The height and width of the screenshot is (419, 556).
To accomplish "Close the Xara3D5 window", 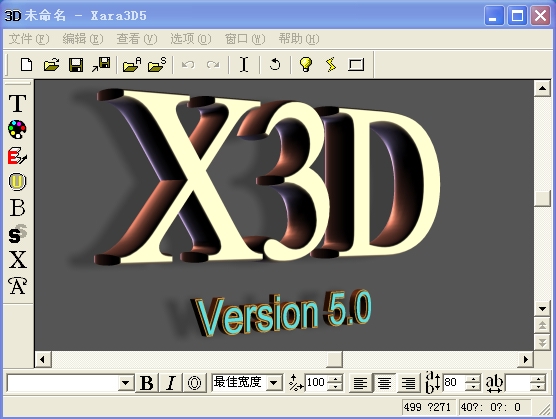I will (x=540, y=16).
